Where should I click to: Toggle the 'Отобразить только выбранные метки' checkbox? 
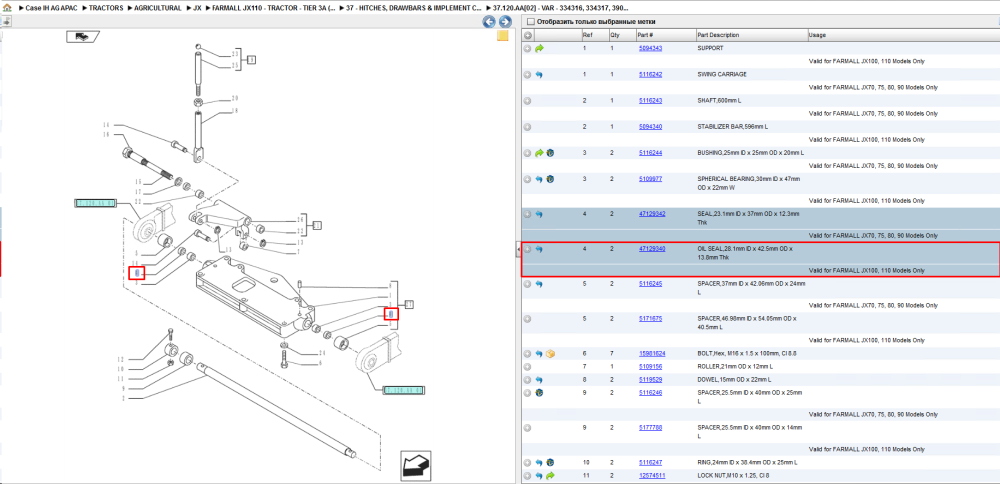click(x=531, y=22)
